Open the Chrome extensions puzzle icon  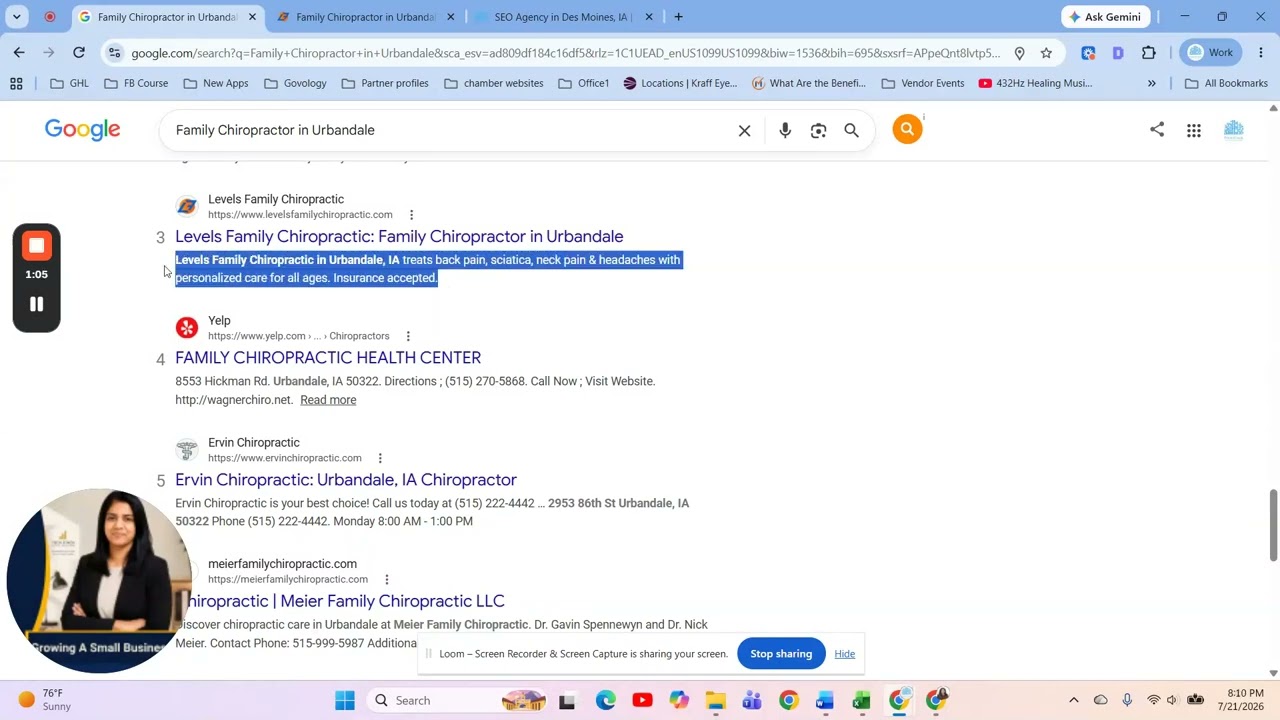[x=1148, y=53]
